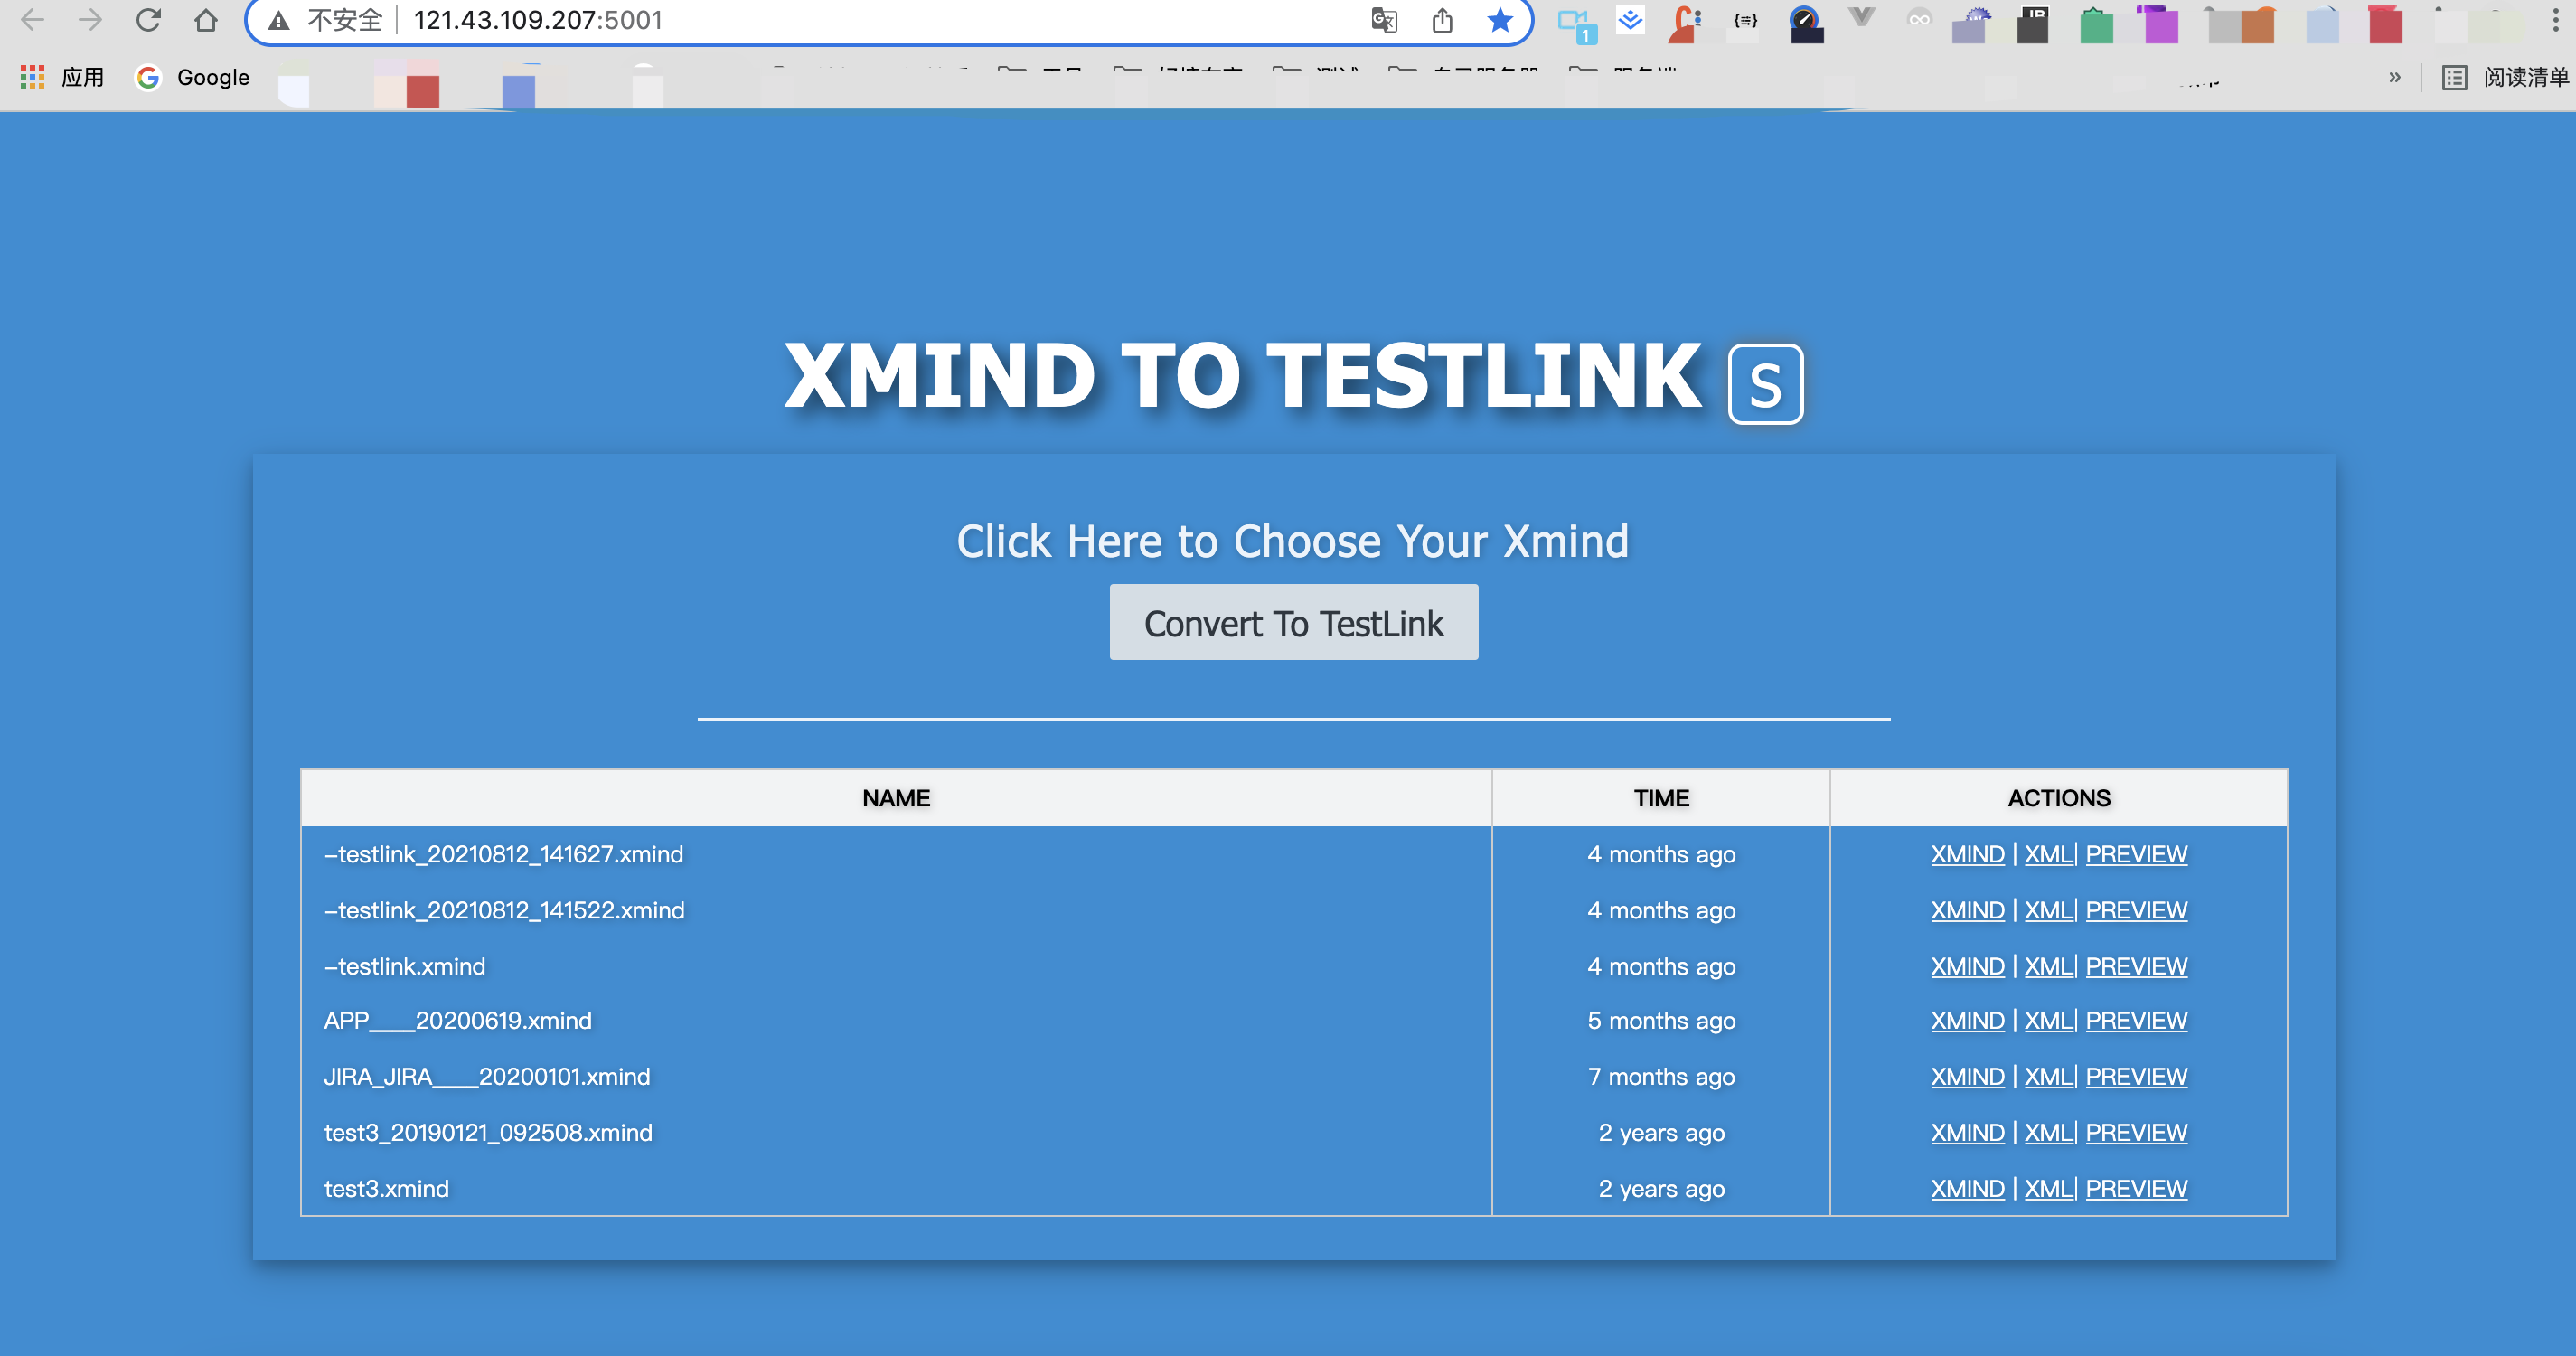Open the share page icon

1442,20
